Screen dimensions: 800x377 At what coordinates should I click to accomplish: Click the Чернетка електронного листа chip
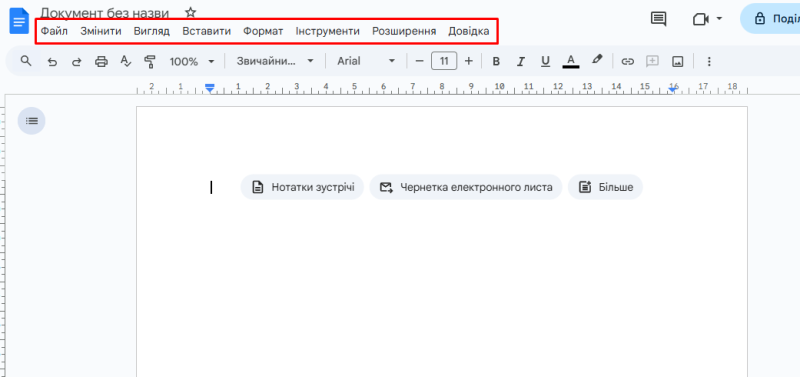point(466,187)
